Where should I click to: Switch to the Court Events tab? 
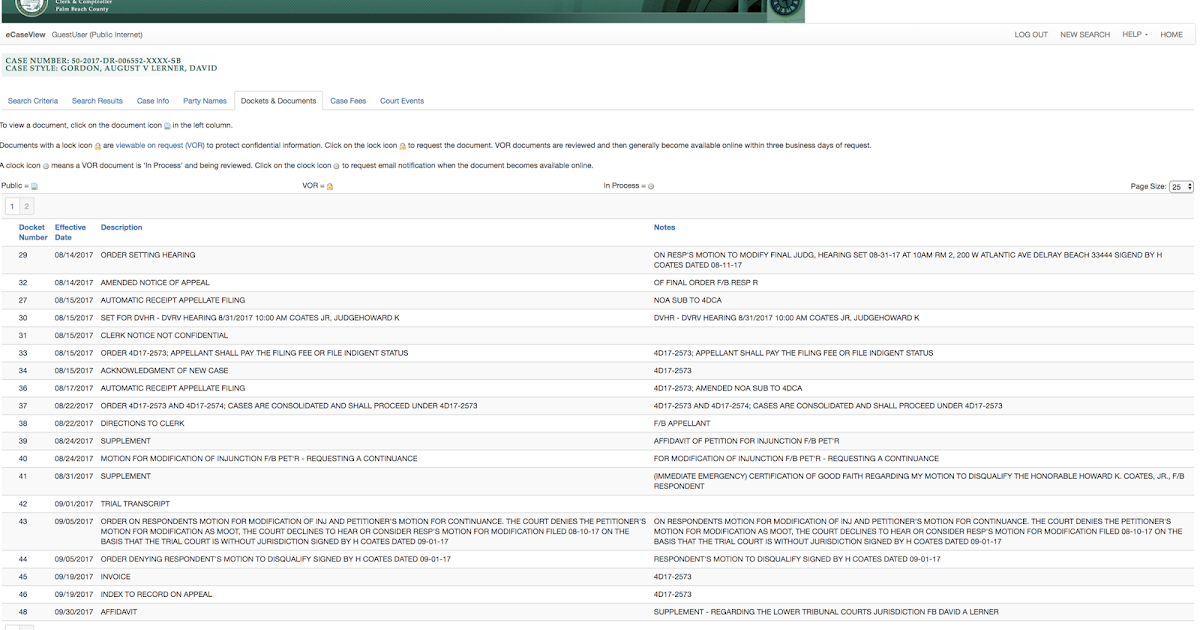pos(402,101)
